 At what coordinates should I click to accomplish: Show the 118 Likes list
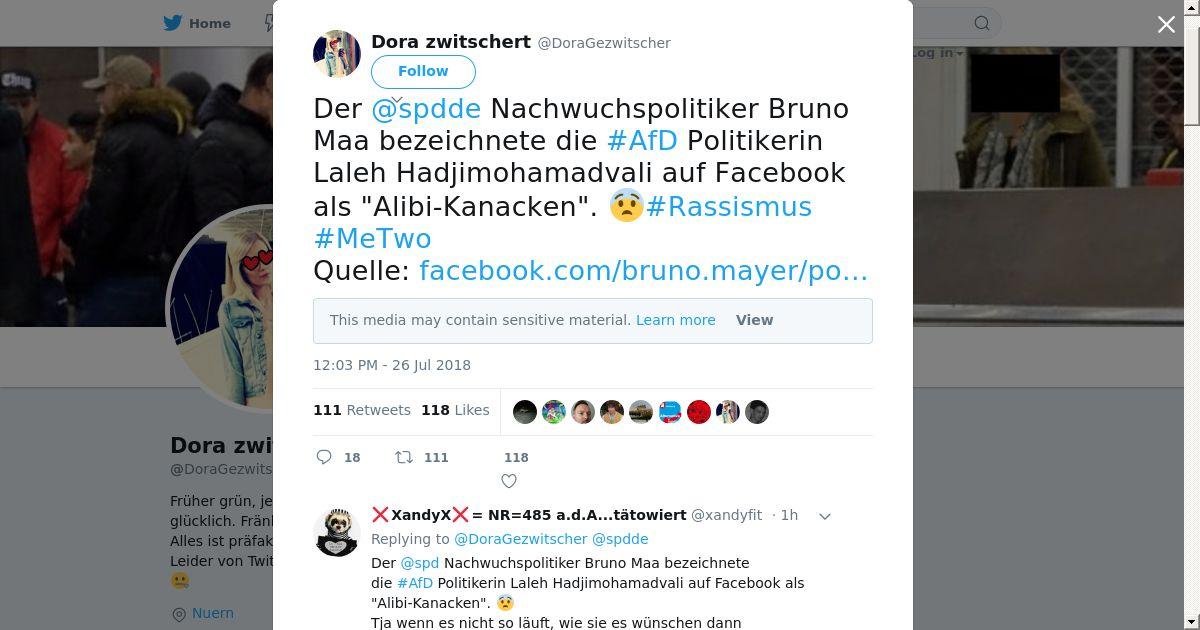point(455,410)
